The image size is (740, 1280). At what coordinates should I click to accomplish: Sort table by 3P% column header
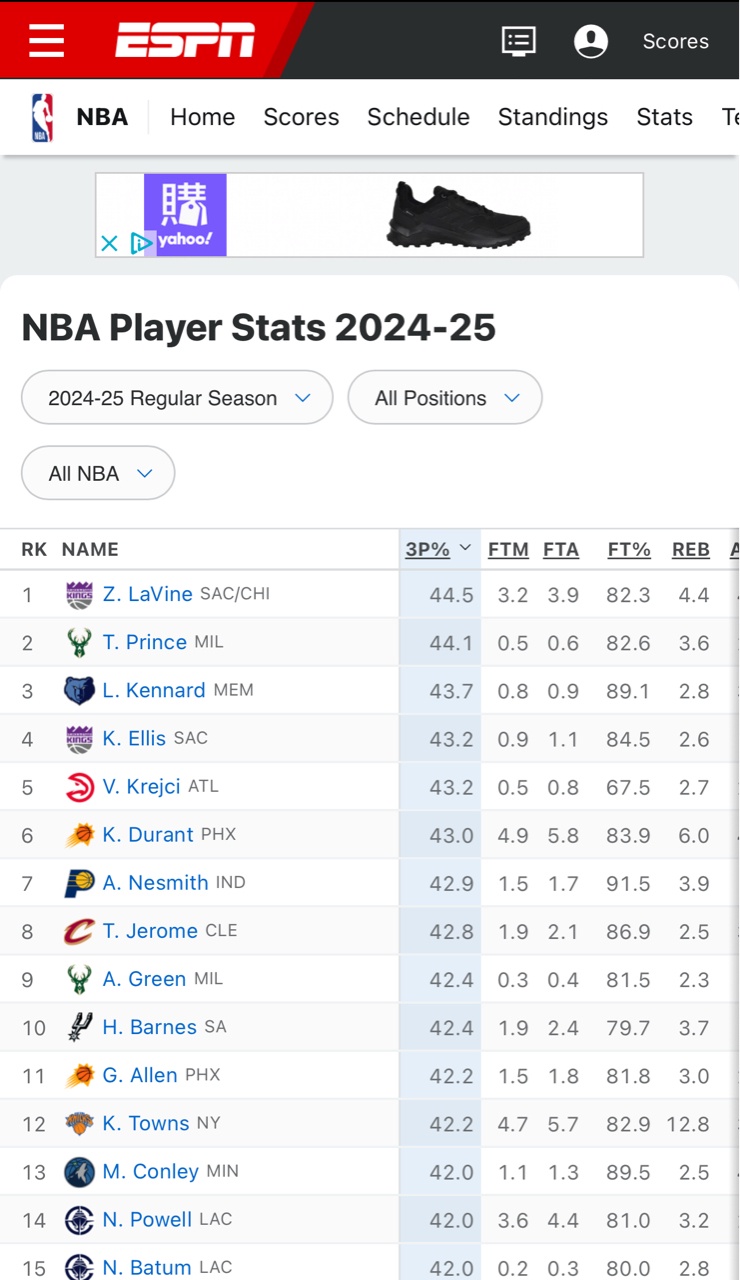point(427,549)
